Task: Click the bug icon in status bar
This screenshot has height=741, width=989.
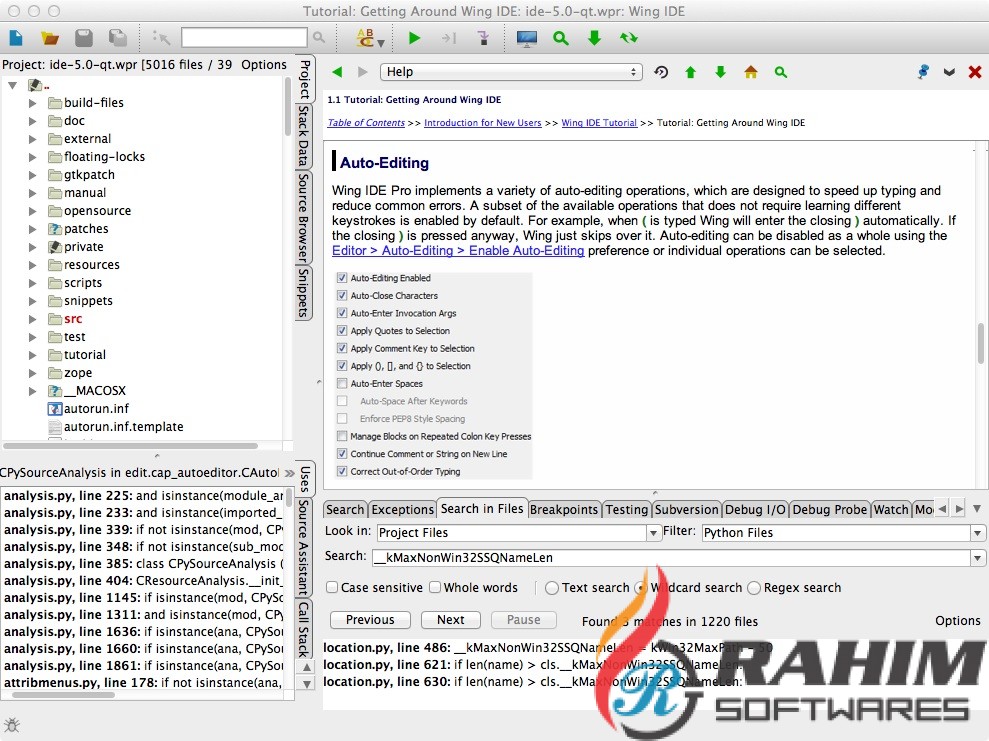Action: [x=12, y=725]
